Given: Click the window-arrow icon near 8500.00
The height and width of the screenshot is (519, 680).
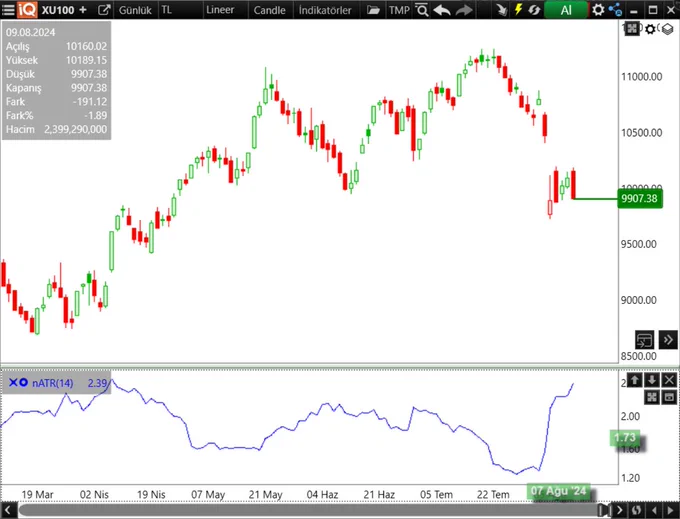Looking at the screenshot, I should click(644, 340).
